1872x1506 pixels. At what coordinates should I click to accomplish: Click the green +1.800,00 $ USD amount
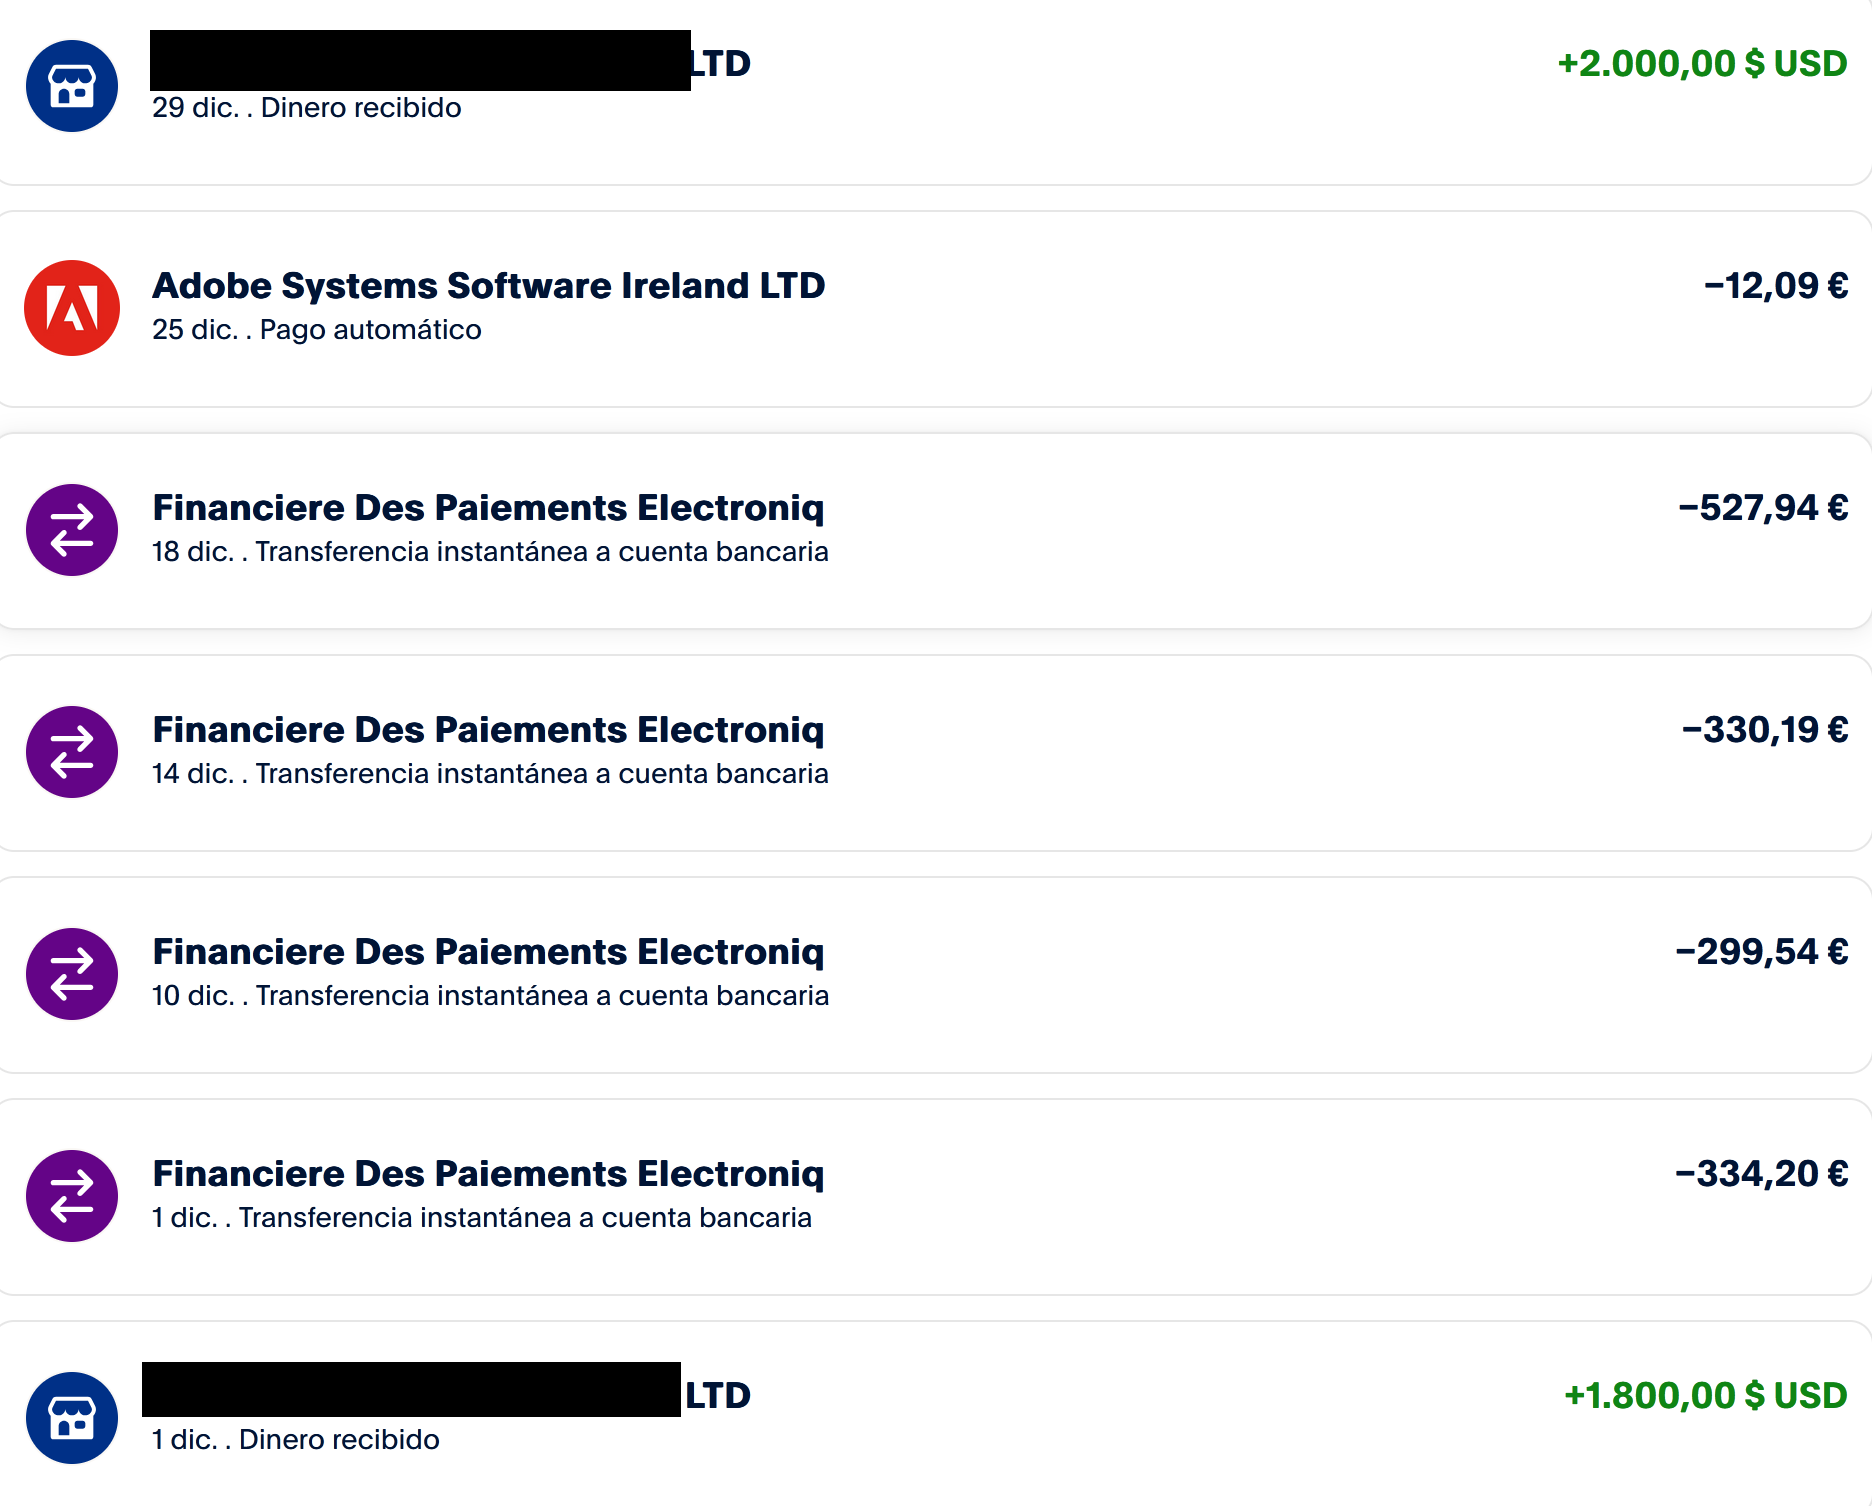[x=1705, y=1396]
